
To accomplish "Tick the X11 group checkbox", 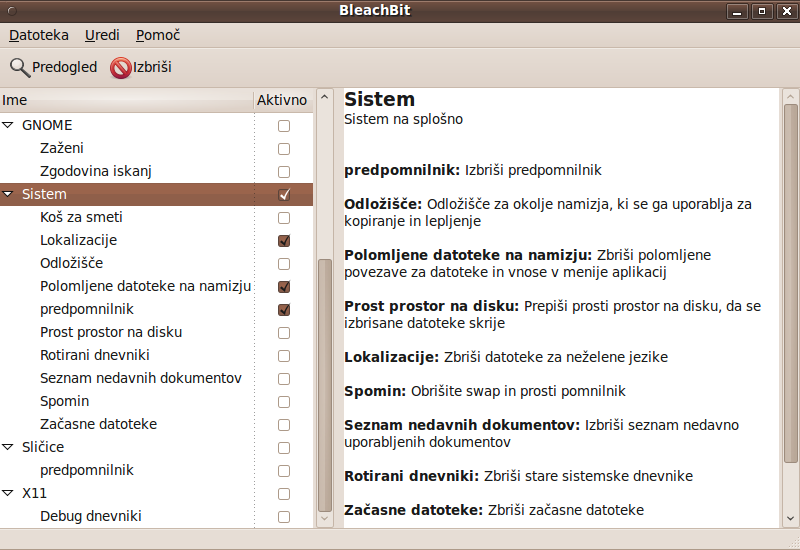I will (284, 494).
